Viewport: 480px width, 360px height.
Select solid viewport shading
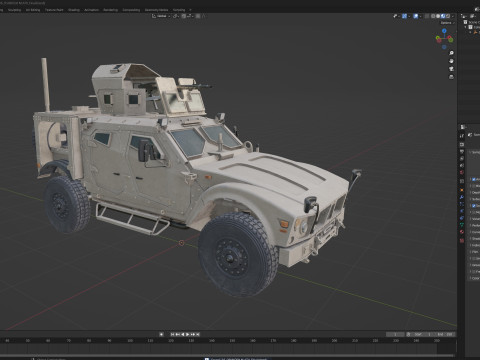tap(438, 16)
